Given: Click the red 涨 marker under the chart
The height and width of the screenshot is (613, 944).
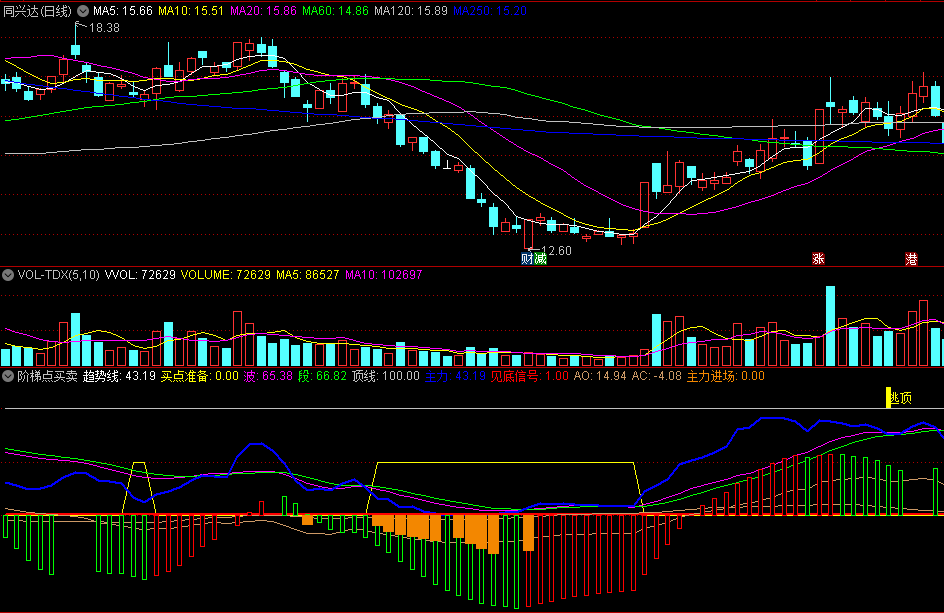Looking at the screenshot, I should point(818,259).
